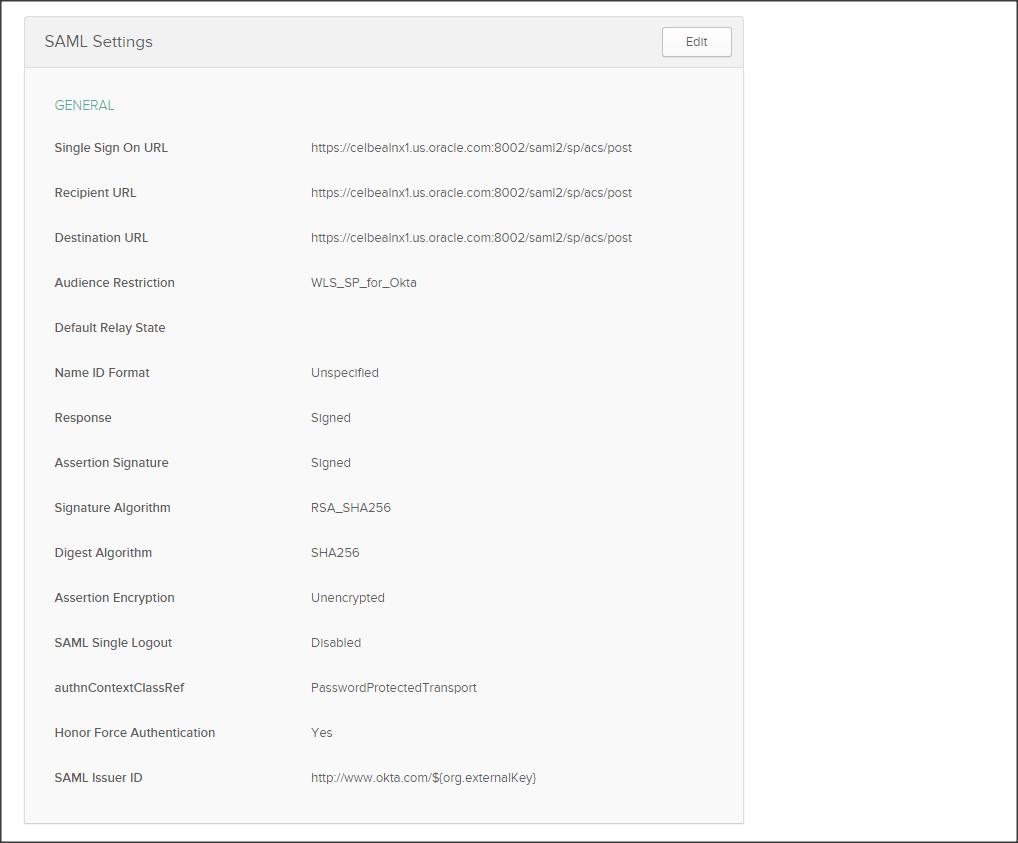Viewport: 1018px width, 843px height.
Task: Click the Unencrypted assertion encryption value
Action: tap(347, 598)
